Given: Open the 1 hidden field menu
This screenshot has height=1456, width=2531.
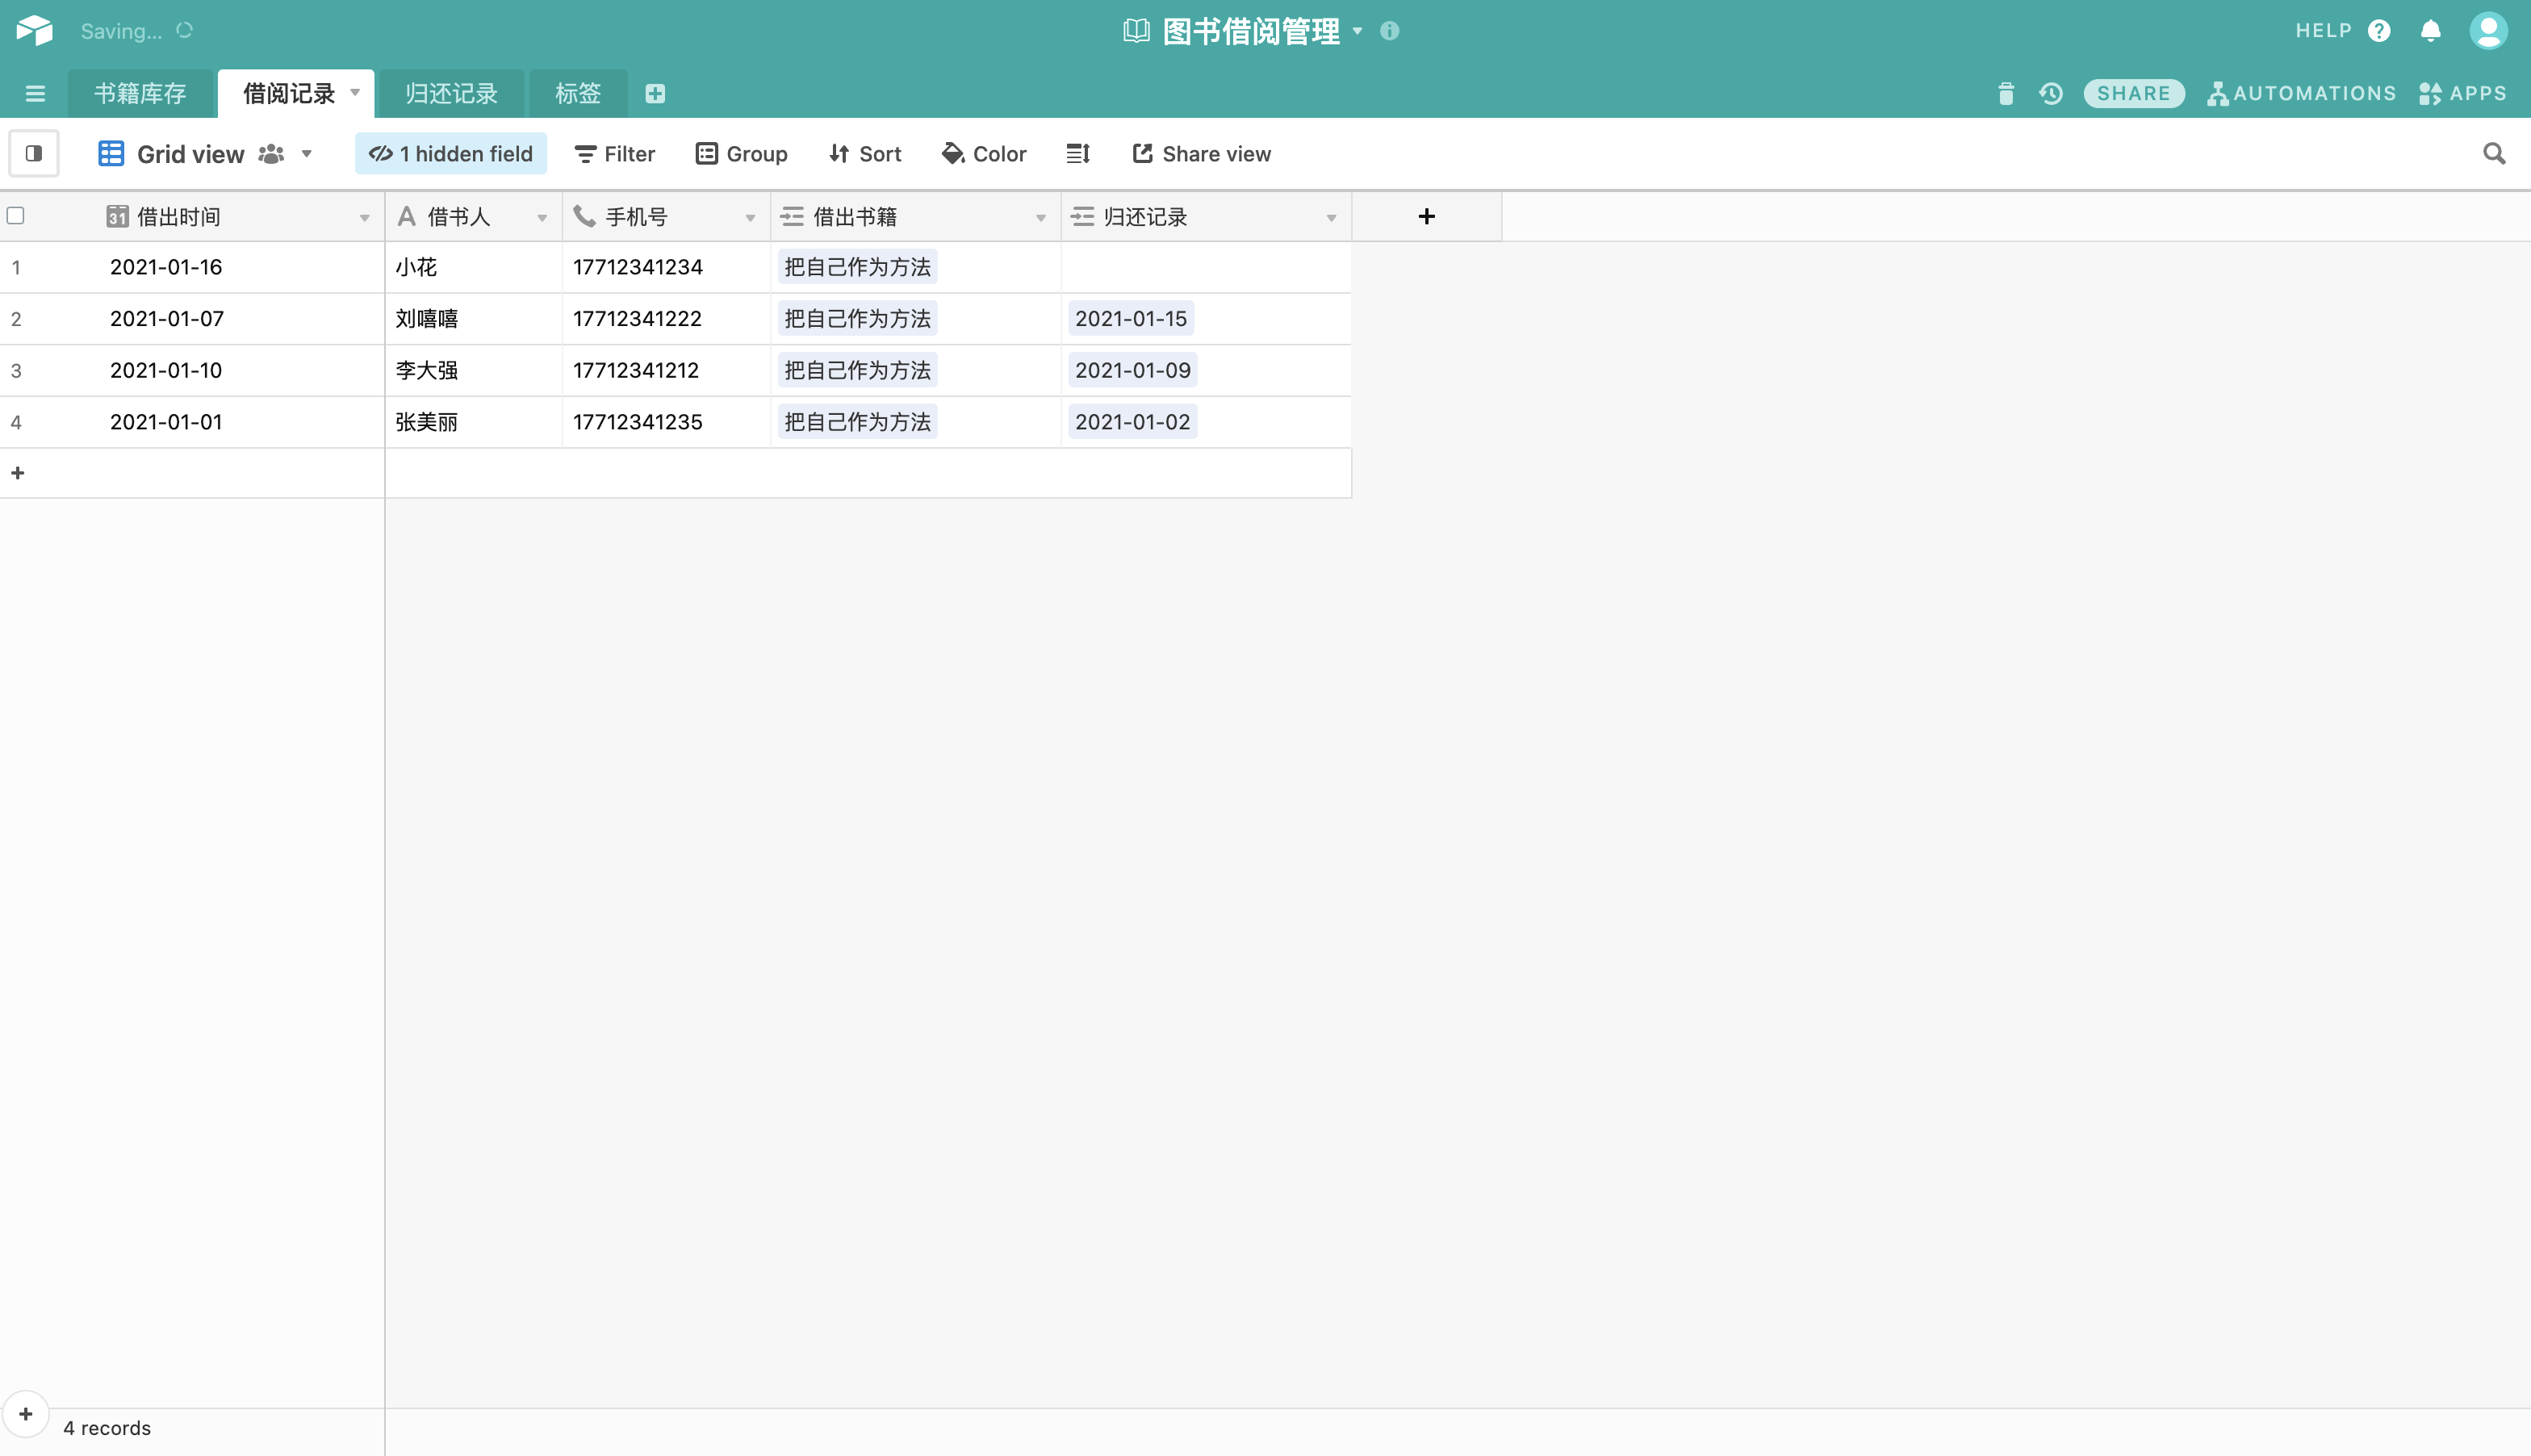Looking at the screenshot, I should (x=451, y=154).
